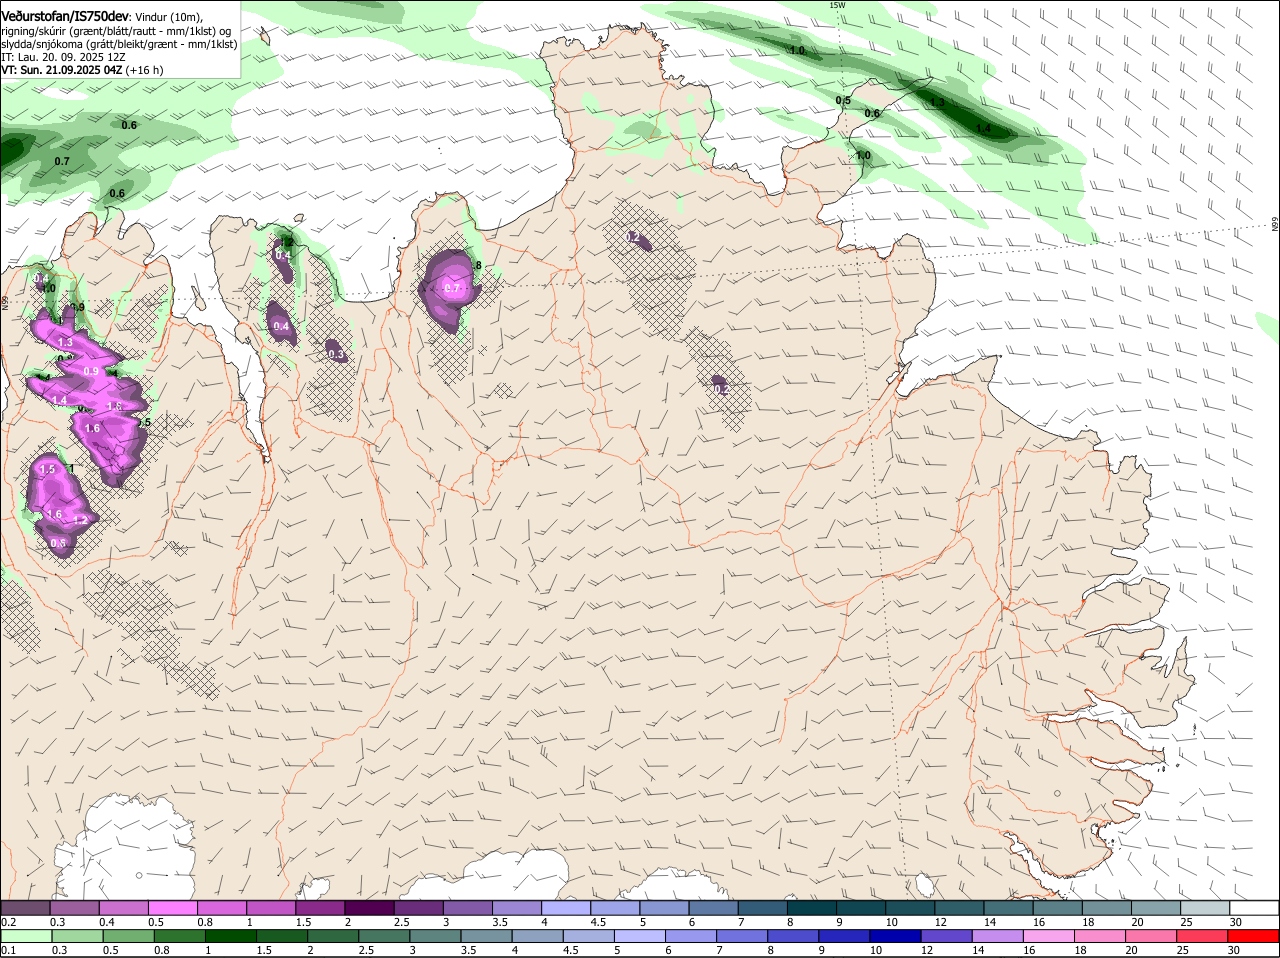Pick the lower-legend swatch between 18 and 20
The width and height of the screenshot is (1280, 958).
(1103, 936)
